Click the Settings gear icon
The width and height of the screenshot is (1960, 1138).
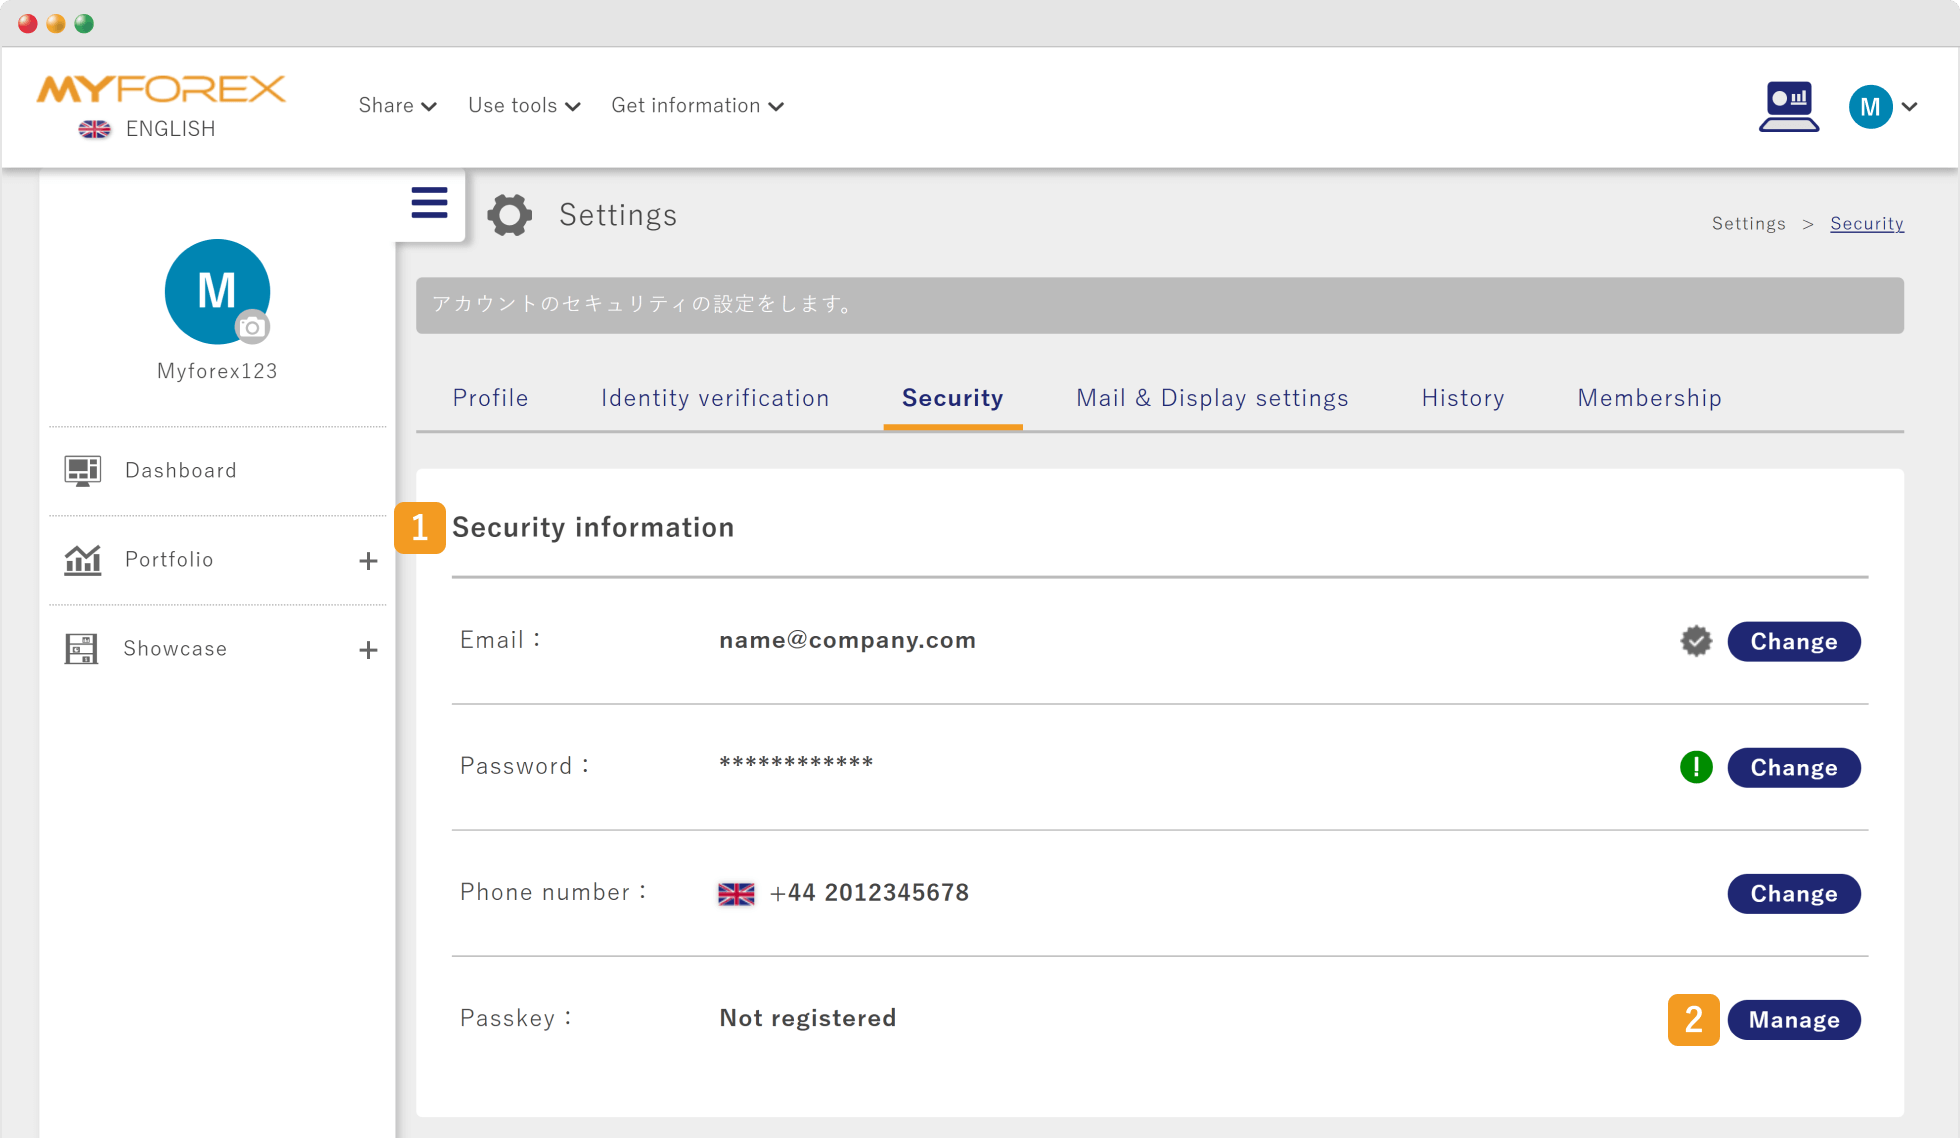[x=510, y=215]
